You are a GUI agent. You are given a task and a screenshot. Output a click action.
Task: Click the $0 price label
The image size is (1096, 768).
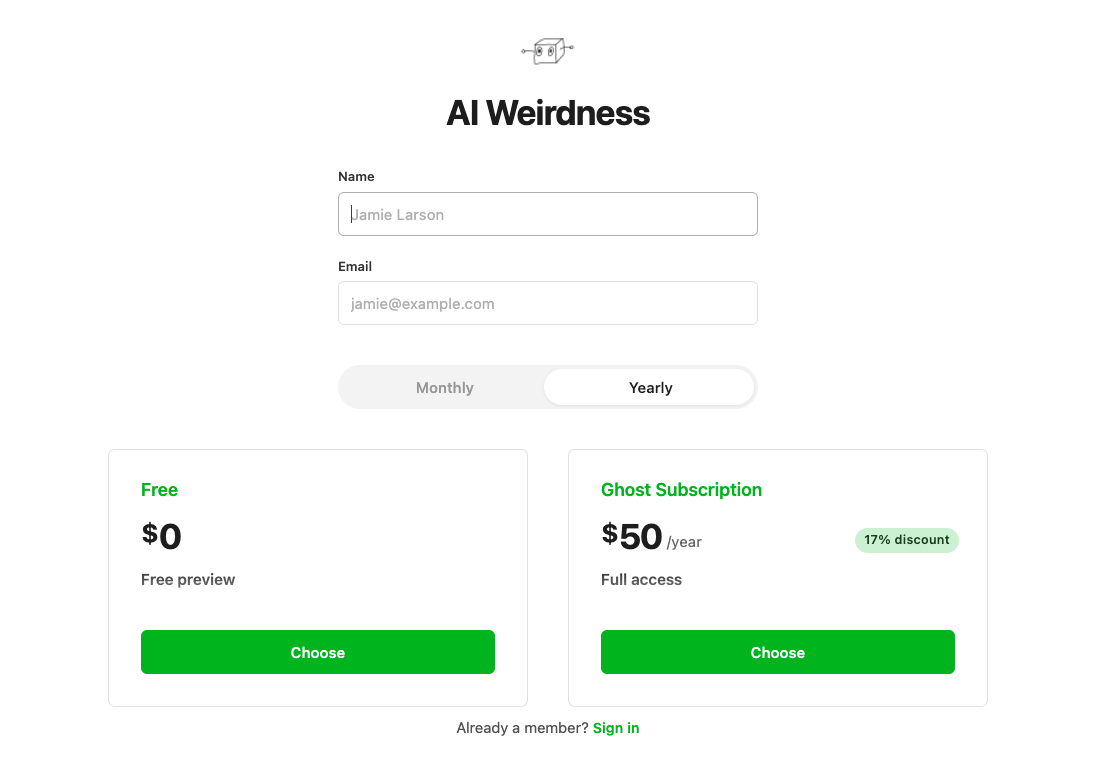[x=160, y=536]
